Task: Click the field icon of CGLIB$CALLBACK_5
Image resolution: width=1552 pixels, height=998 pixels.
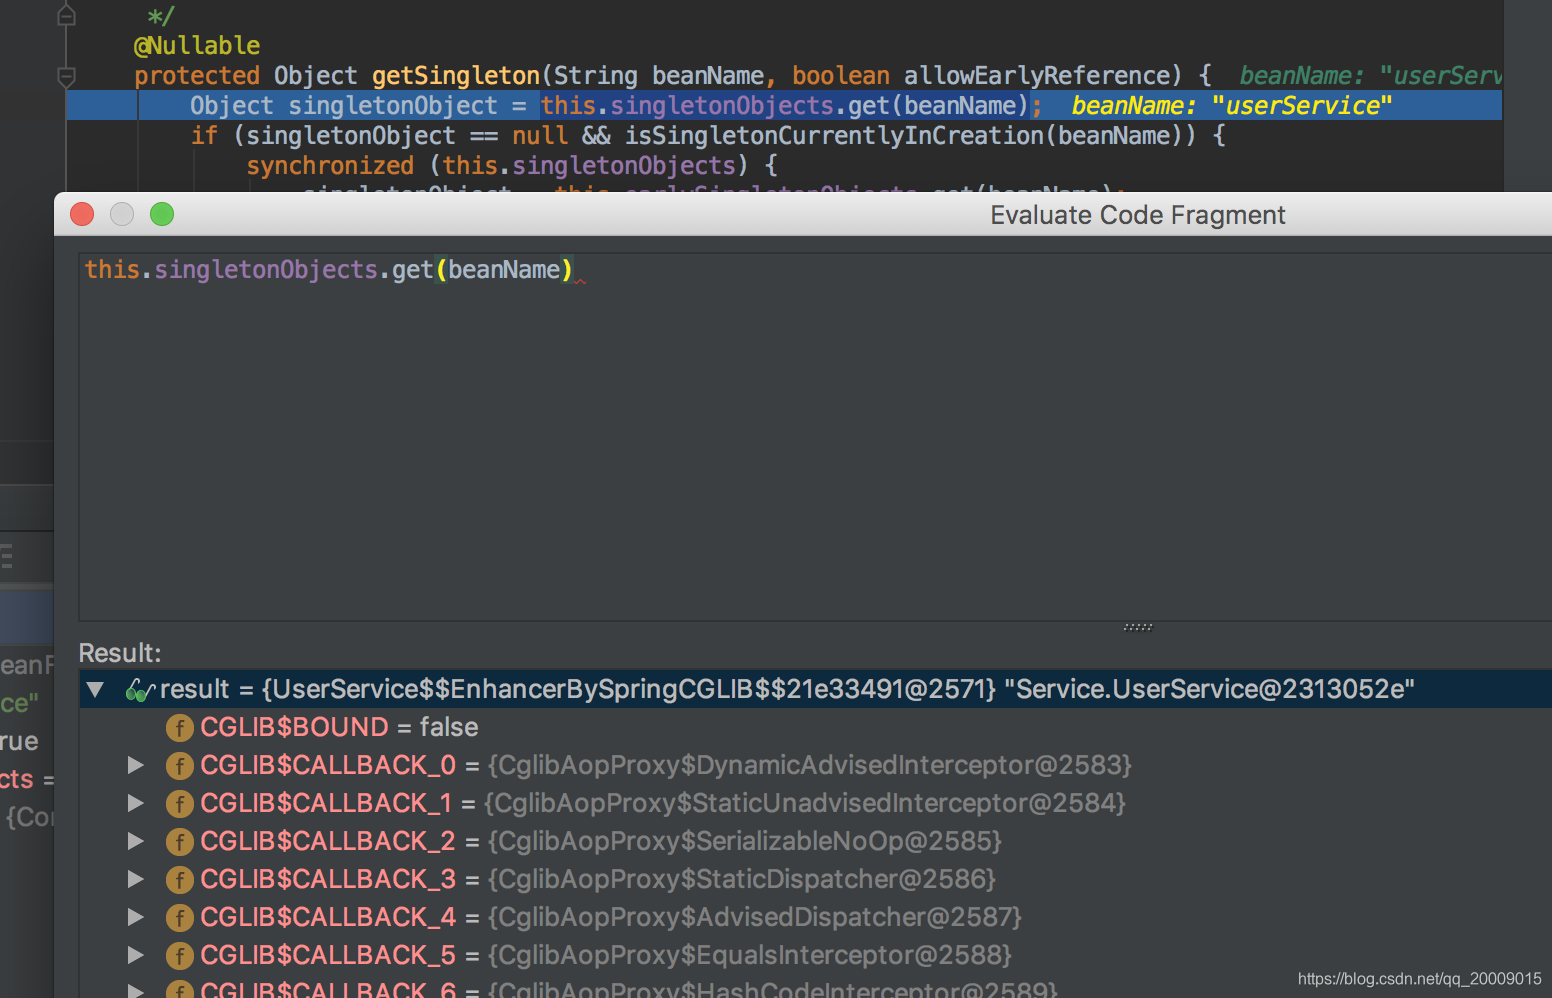Action: 179,956
